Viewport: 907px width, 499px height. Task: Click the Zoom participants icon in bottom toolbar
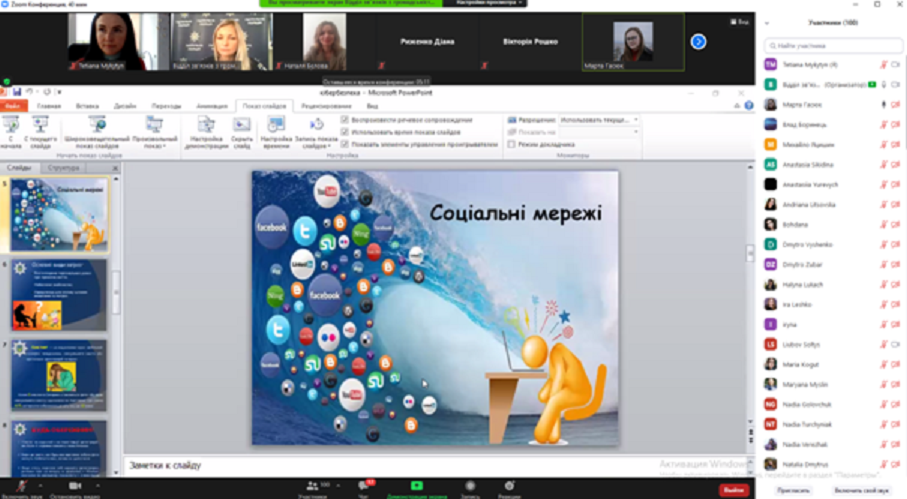[312, 487]
